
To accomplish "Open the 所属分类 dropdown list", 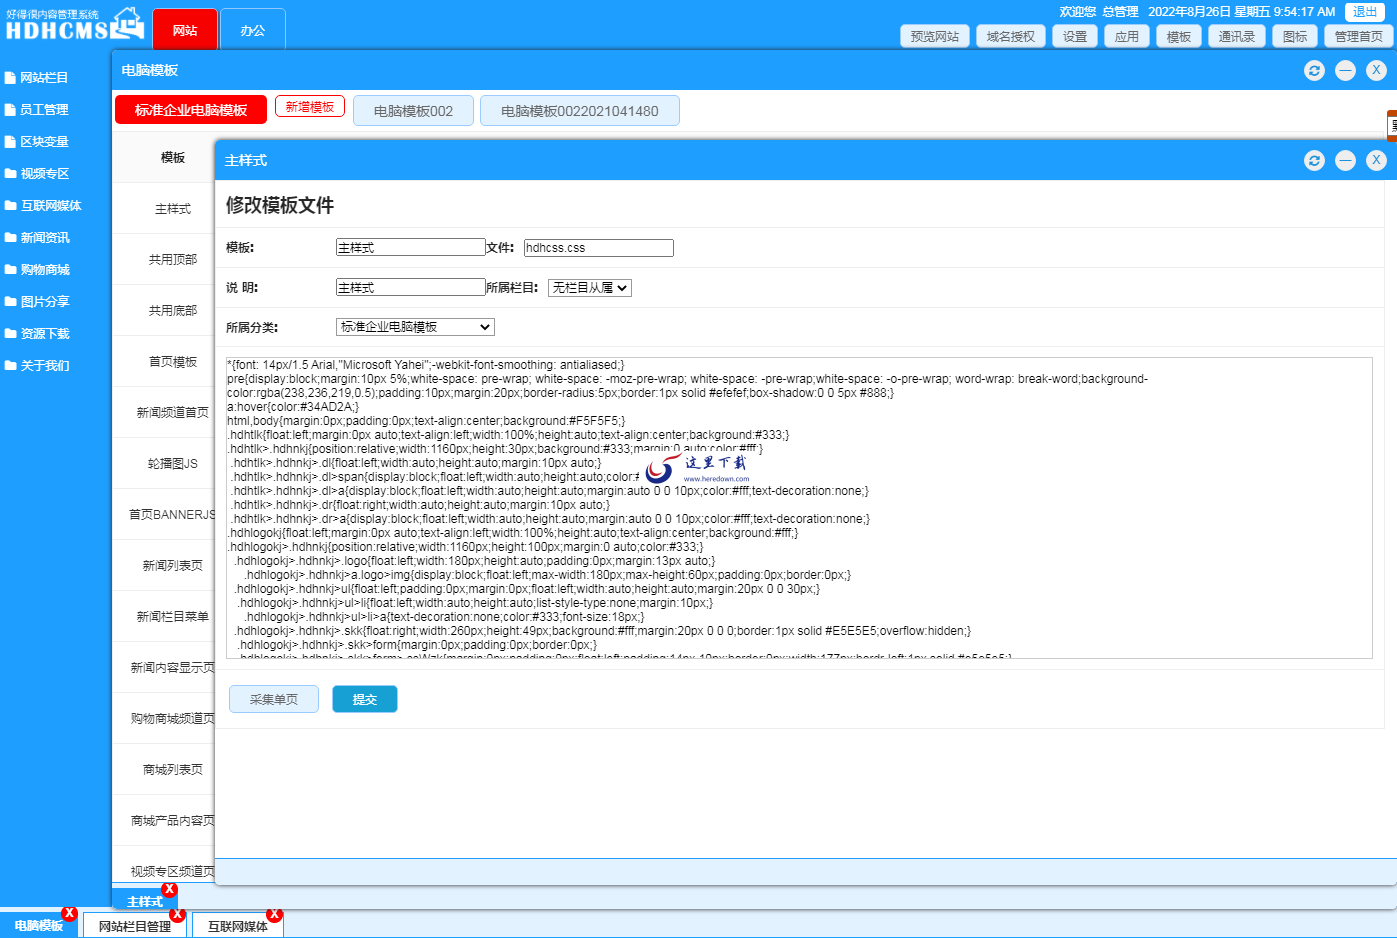I will point(415,327).
